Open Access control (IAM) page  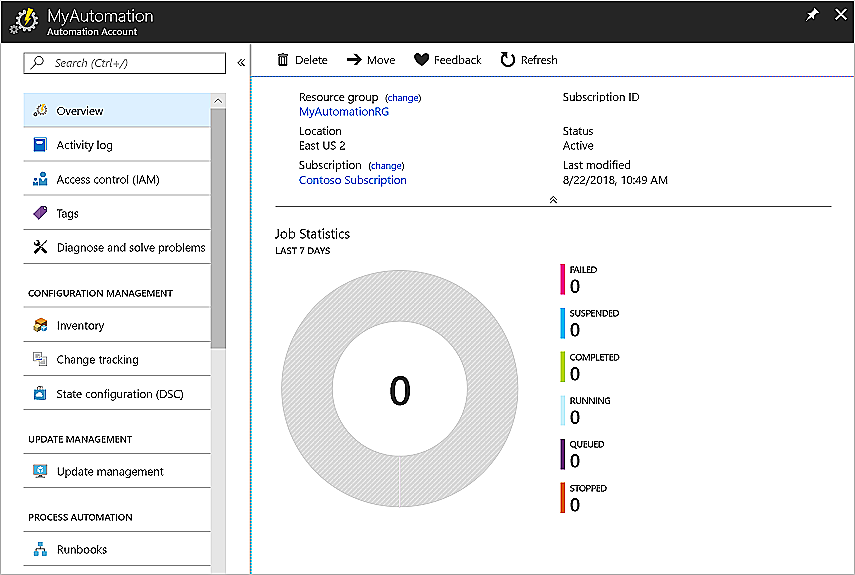click(x=107, y=180)
